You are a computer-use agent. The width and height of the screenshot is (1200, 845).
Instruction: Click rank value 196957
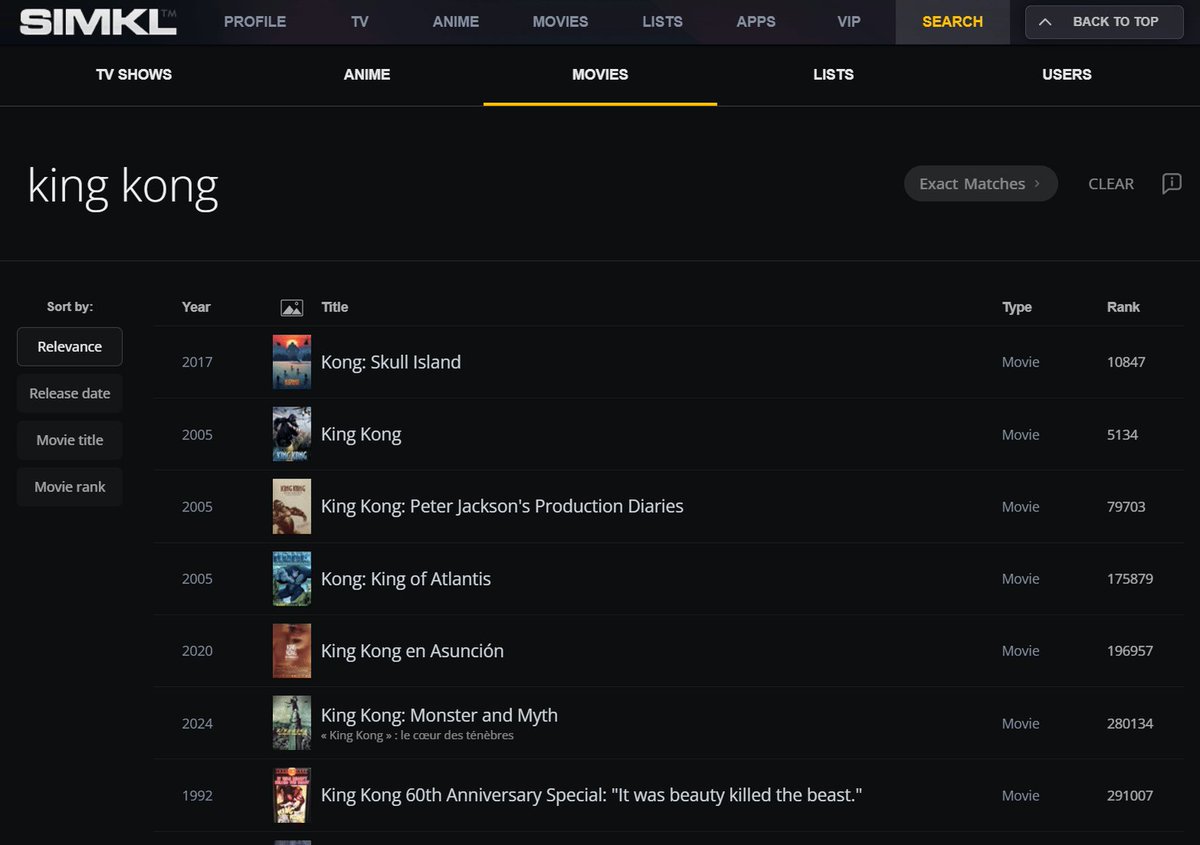tap(1130, 650)
